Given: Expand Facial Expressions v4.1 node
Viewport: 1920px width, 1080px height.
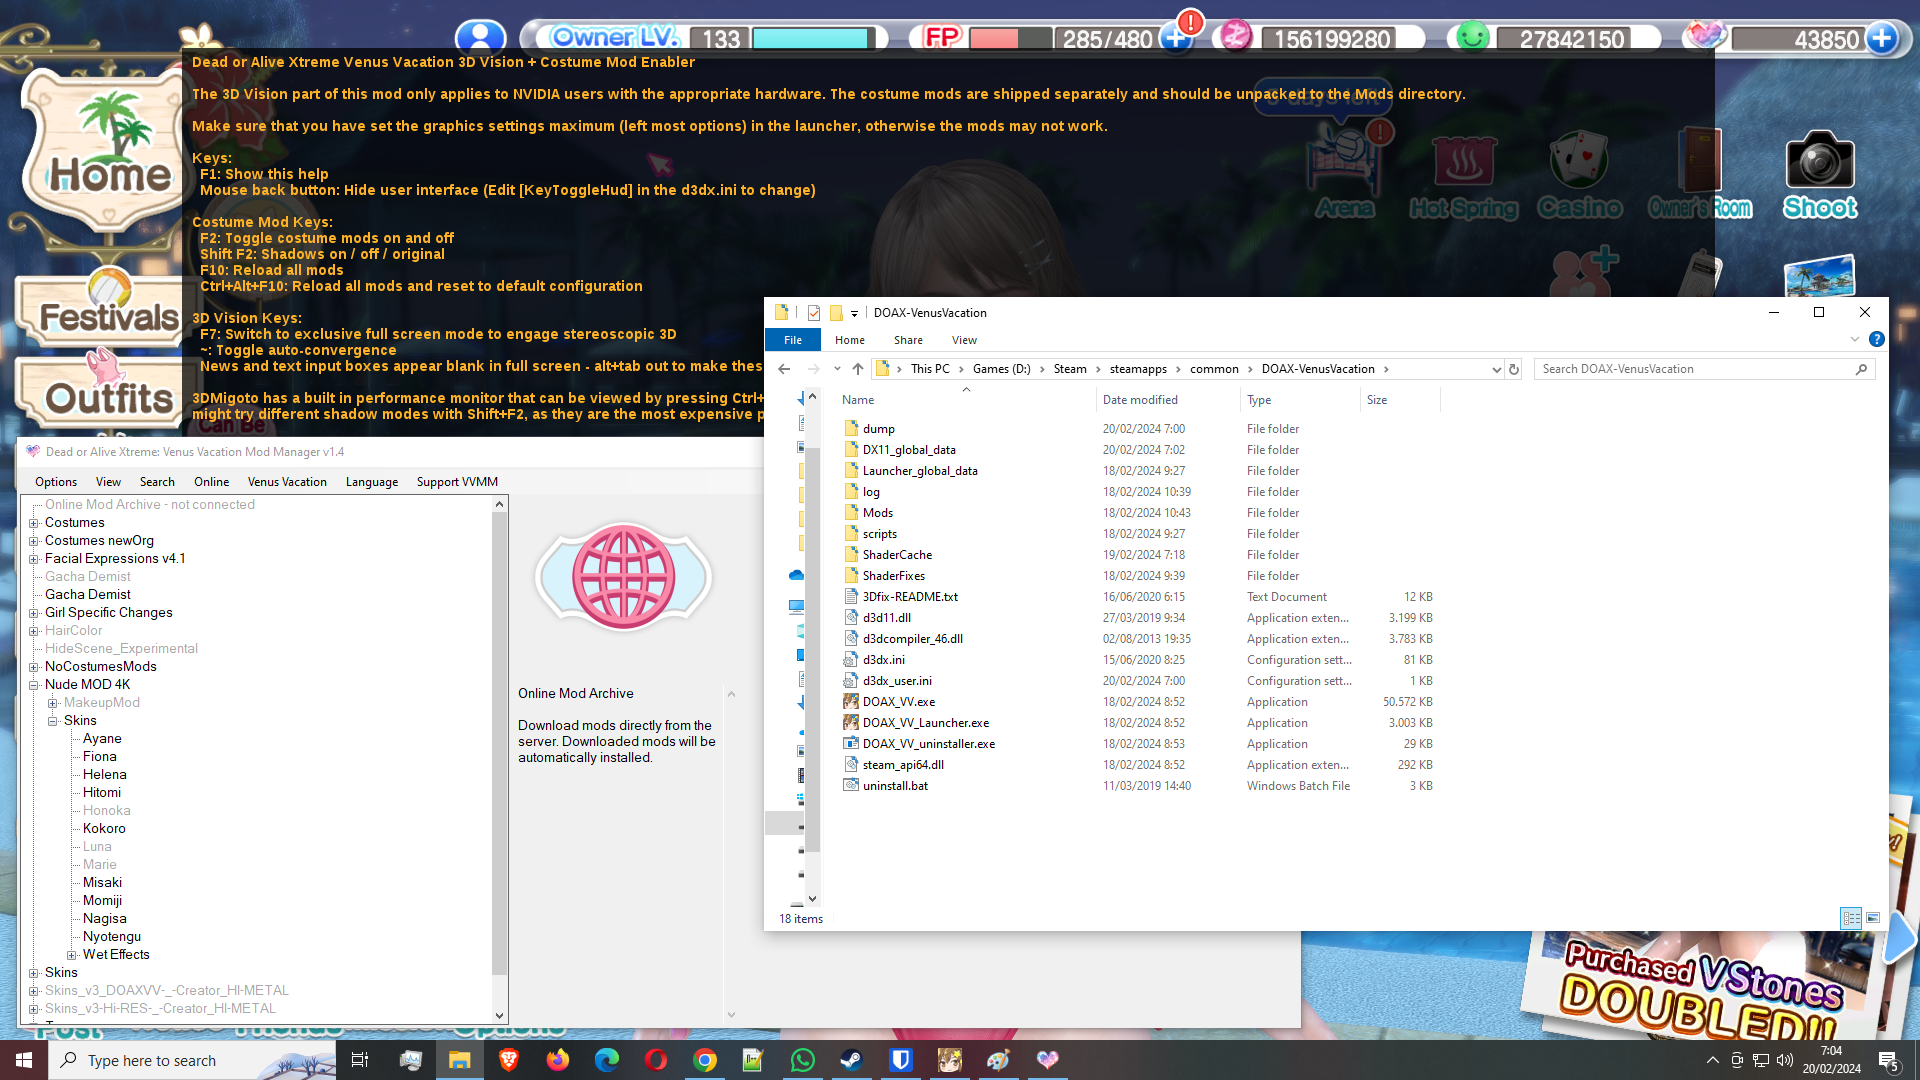Looking at the screenshot, I should tap(34, 559).
